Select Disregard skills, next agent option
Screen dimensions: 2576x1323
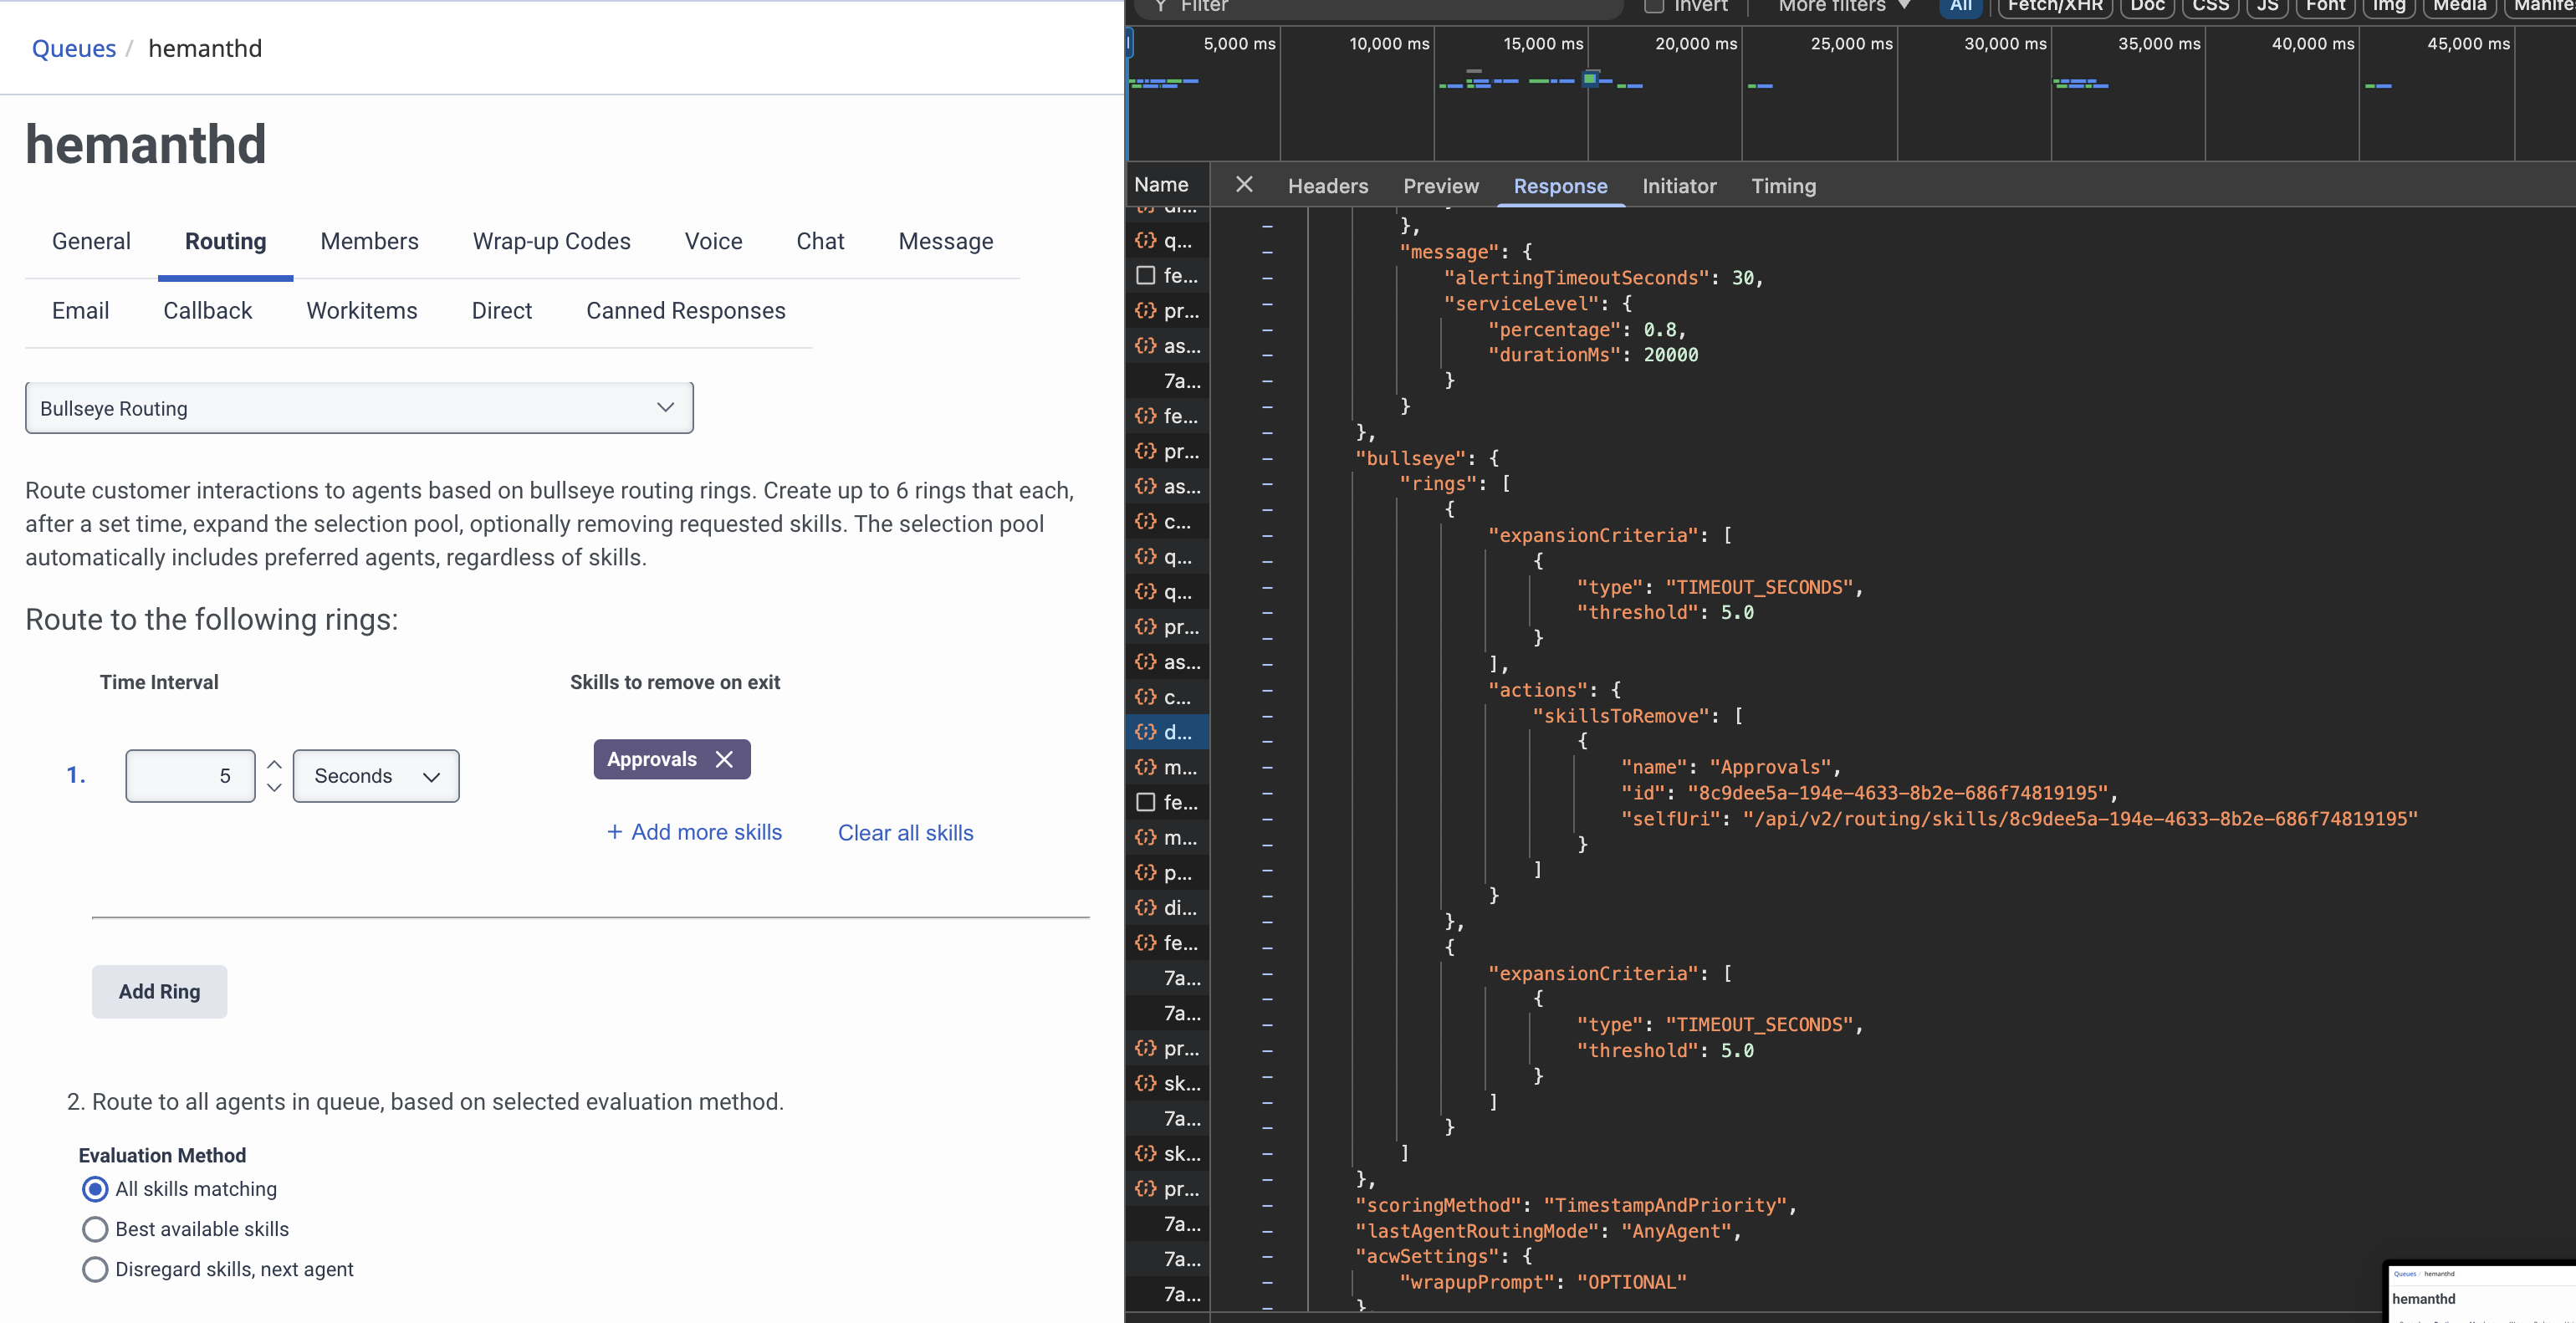95,1269
